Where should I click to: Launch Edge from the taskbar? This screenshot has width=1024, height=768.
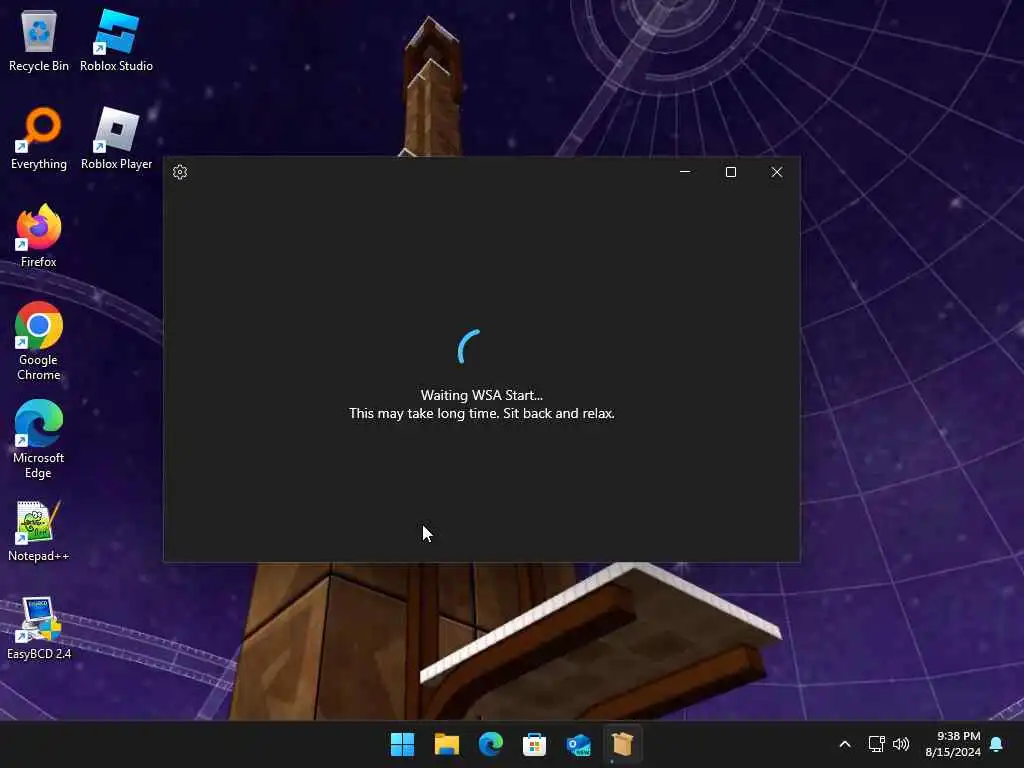pyautogui.click(x=490, y=744)
